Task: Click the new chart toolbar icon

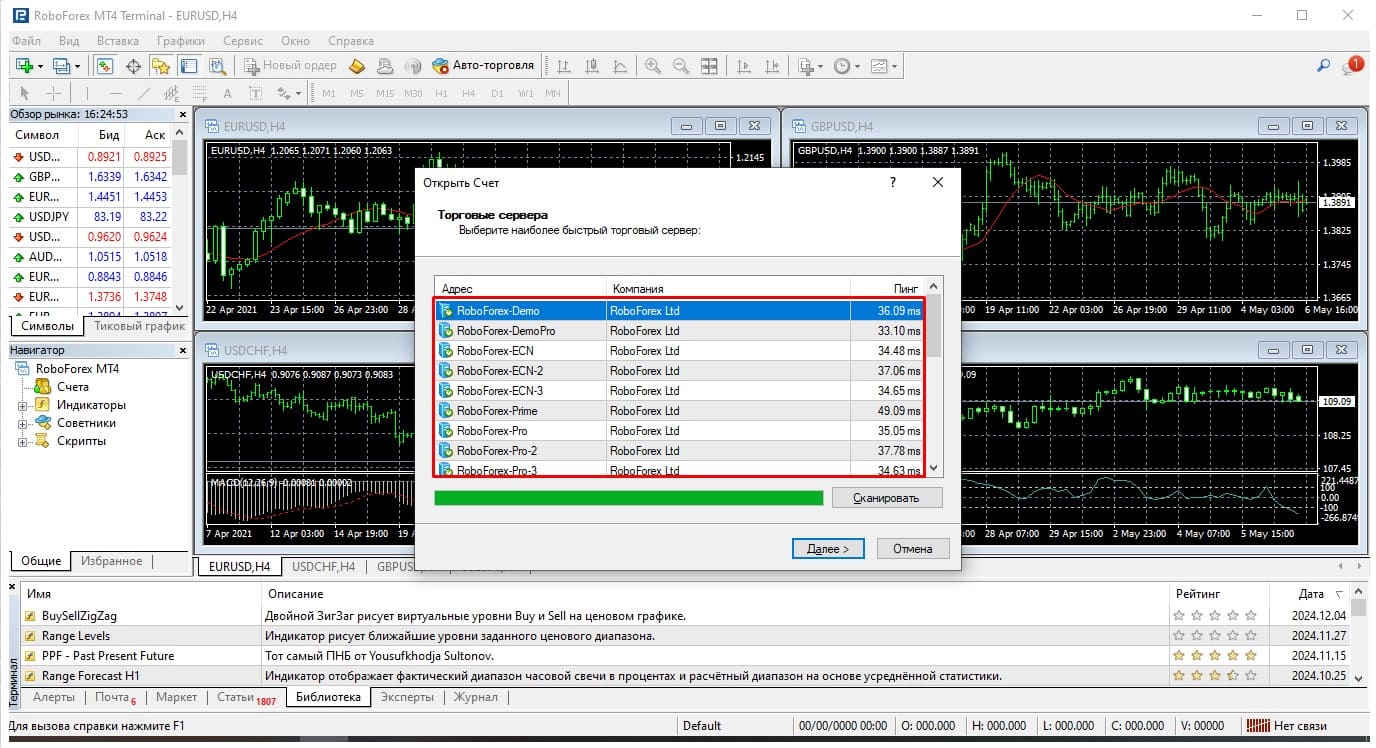Action: [25, 66]
